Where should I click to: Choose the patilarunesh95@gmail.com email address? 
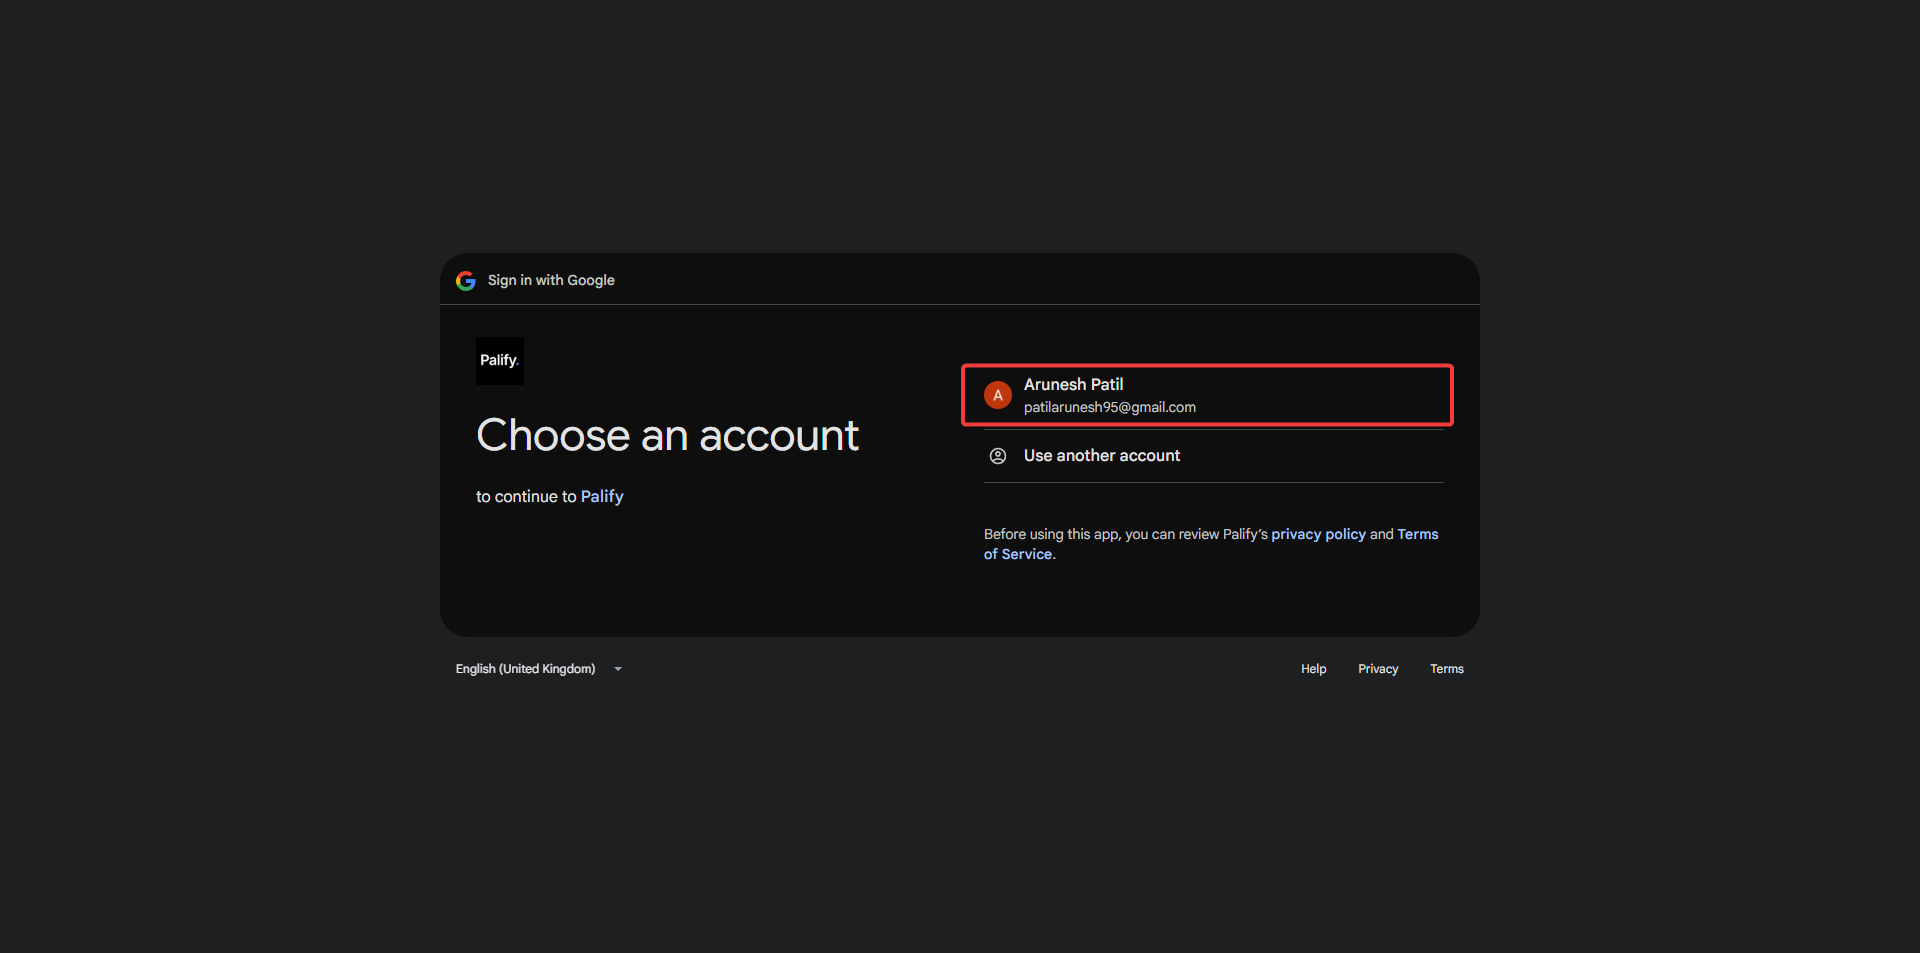(x=1109, y=408)
